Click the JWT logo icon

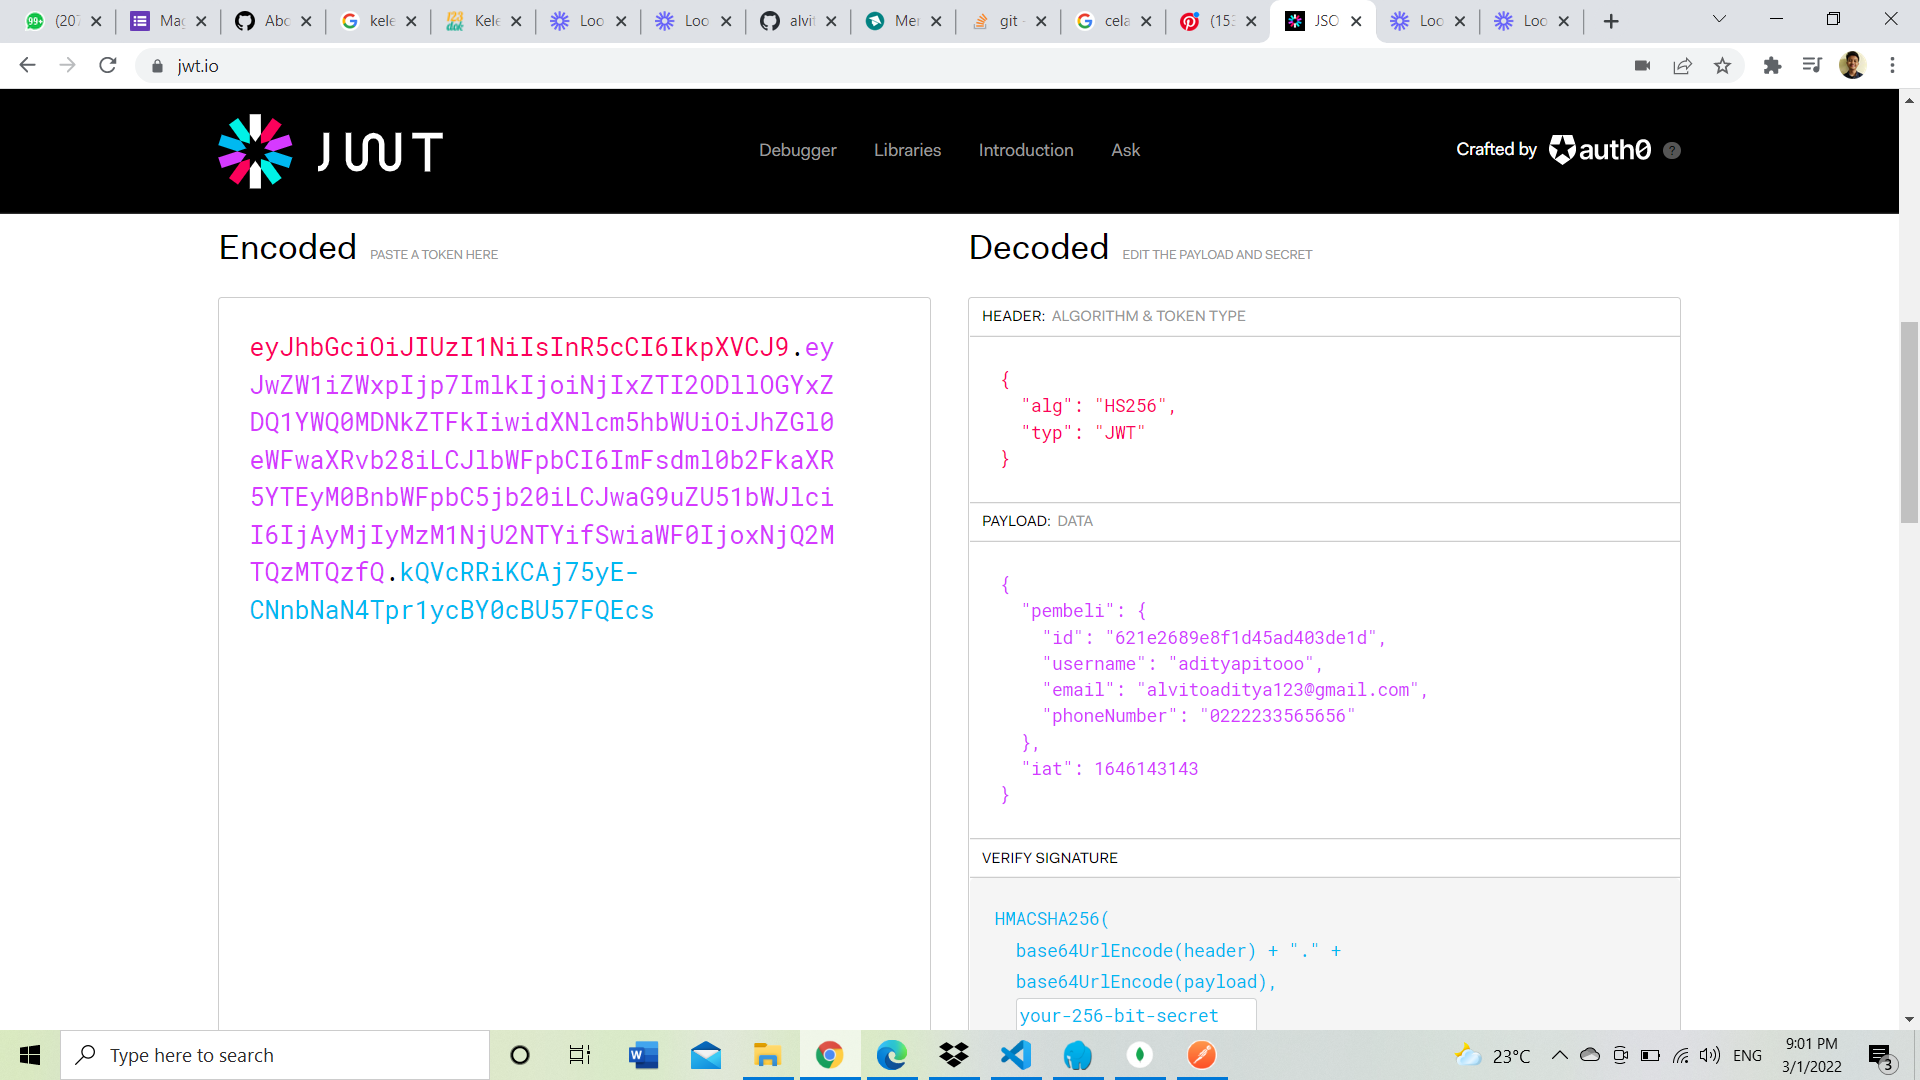pyautogui.click(x=255, y=151)
